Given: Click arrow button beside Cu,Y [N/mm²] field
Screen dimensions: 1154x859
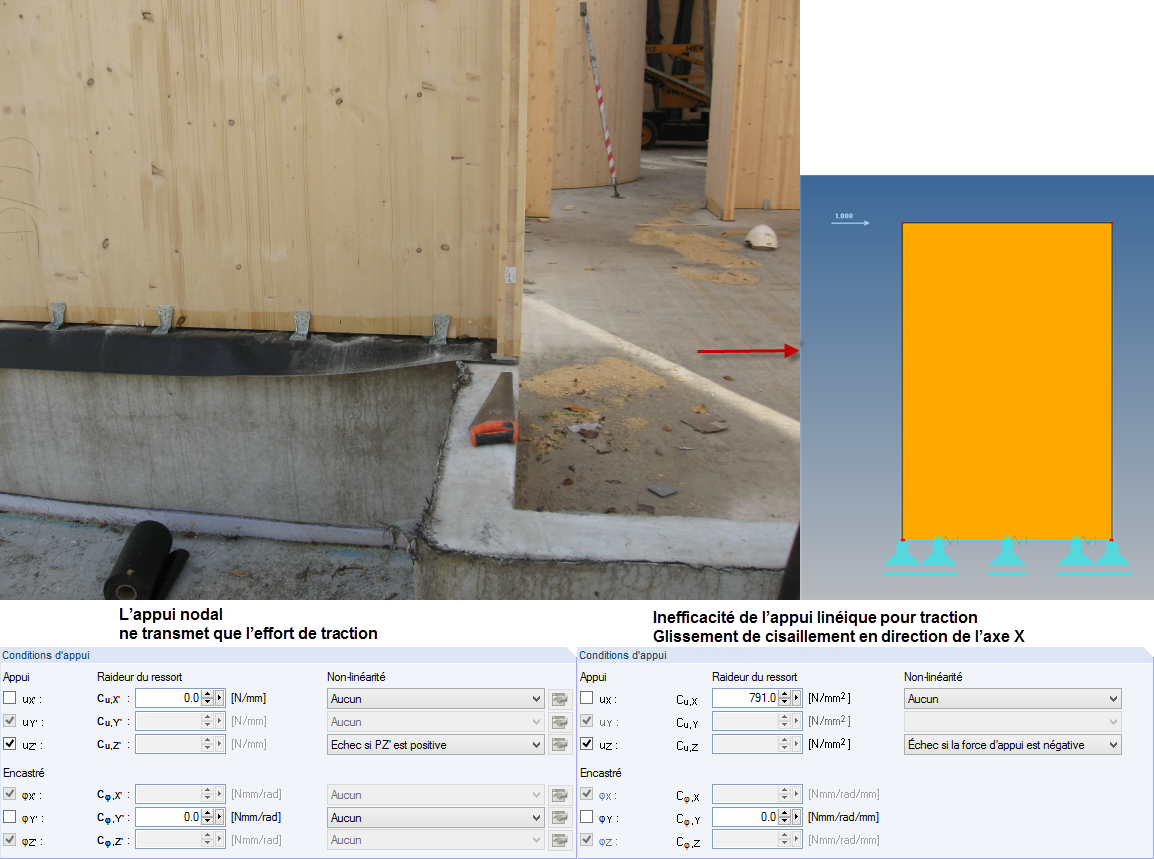Looking at the screenshot, I should click(796, 721).
